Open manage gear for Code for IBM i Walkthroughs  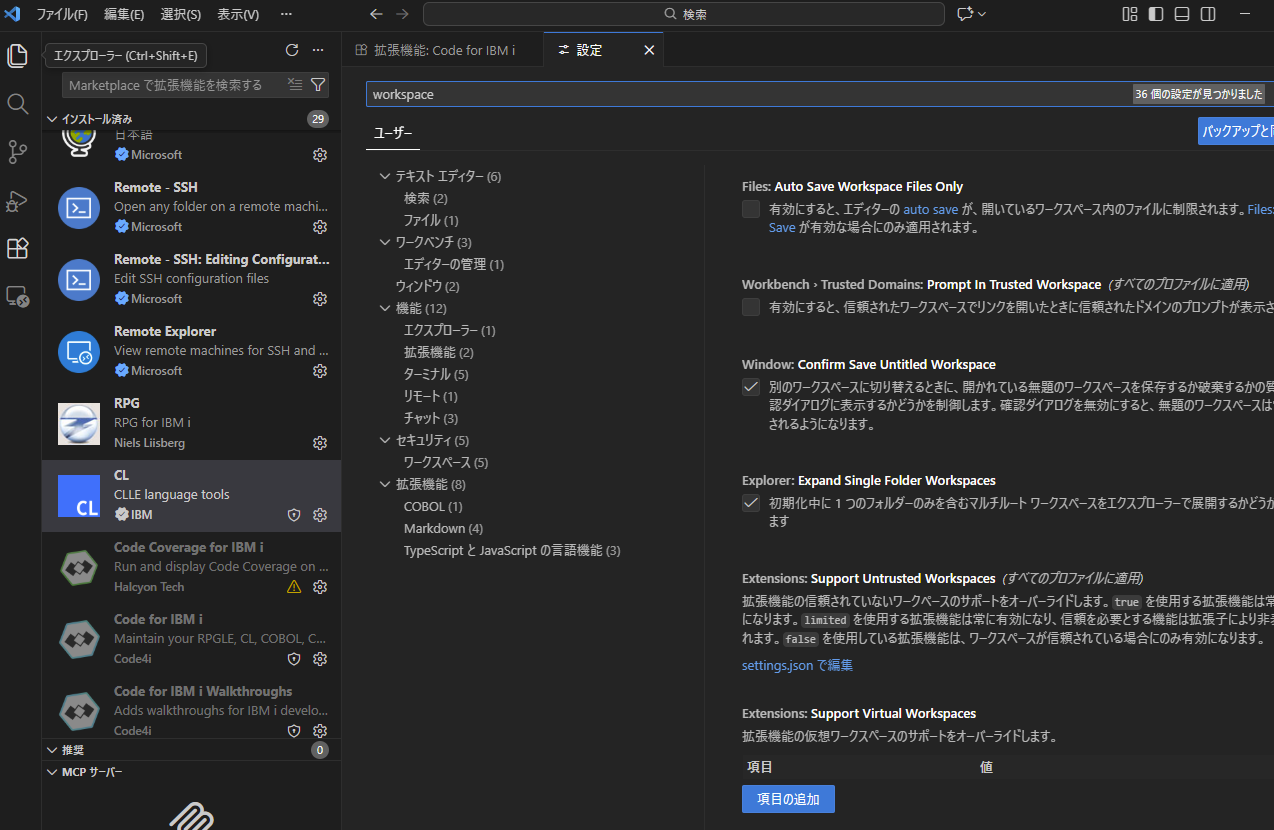coord(320,731)
